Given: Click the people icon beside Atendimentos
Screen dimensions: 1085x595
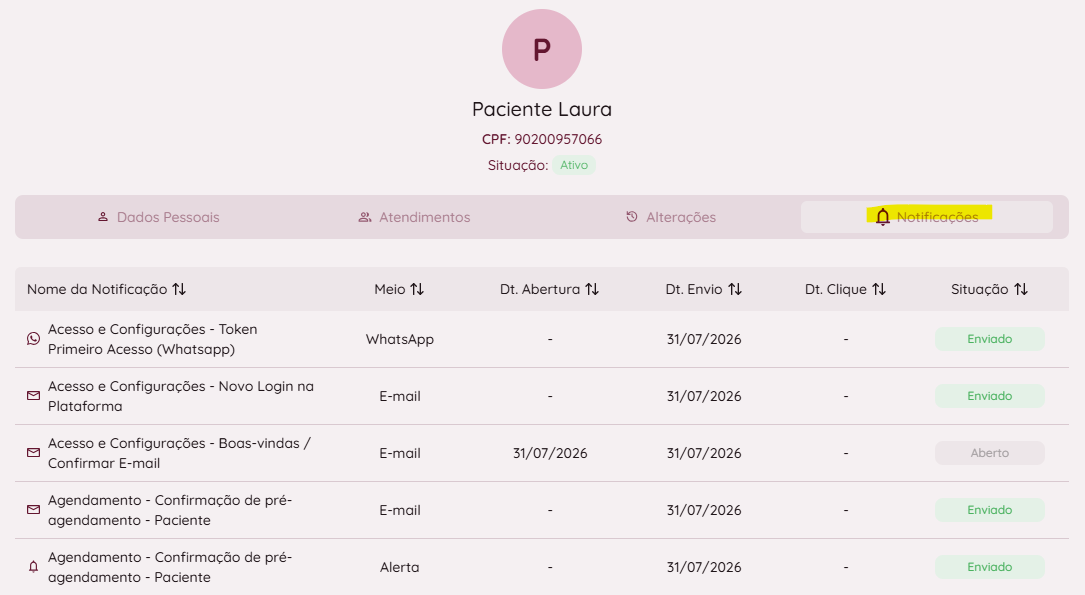Looking at the screenshot, I should tap(365, 217).
